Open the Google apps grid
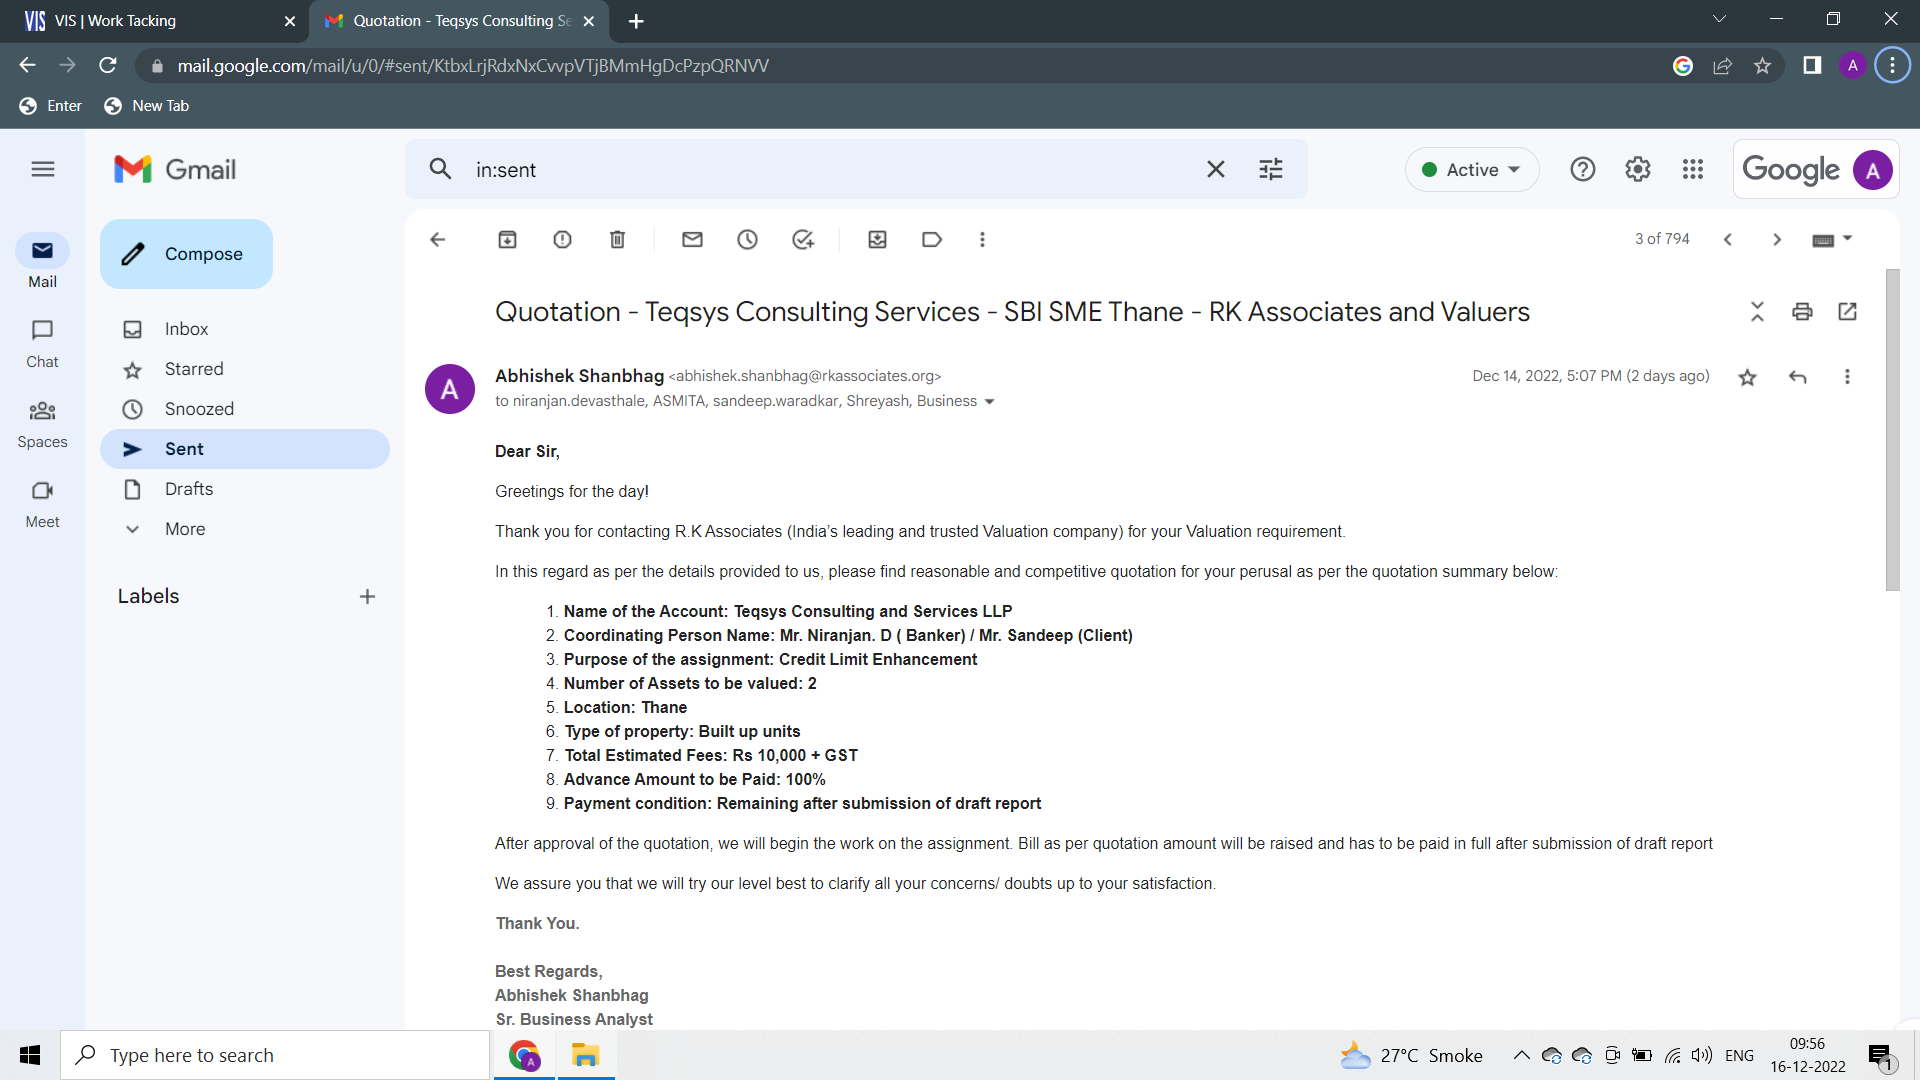 pyautogui.click(x=1692, y=169)
